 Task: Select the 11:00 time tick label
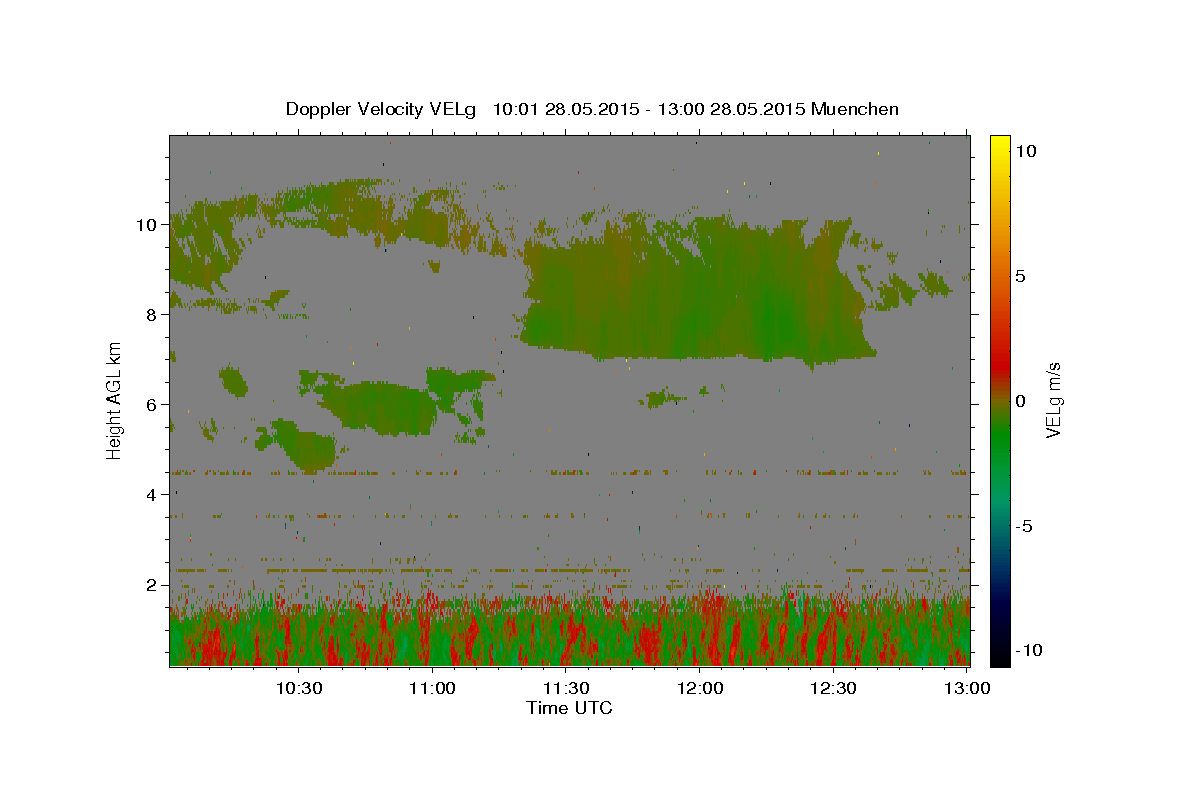point(433,688)
